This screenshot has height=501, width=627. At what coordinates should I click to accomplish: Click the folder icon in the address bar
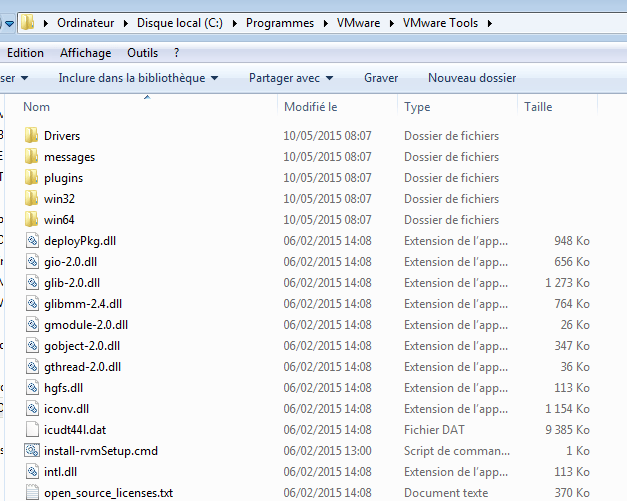(27, 22)
